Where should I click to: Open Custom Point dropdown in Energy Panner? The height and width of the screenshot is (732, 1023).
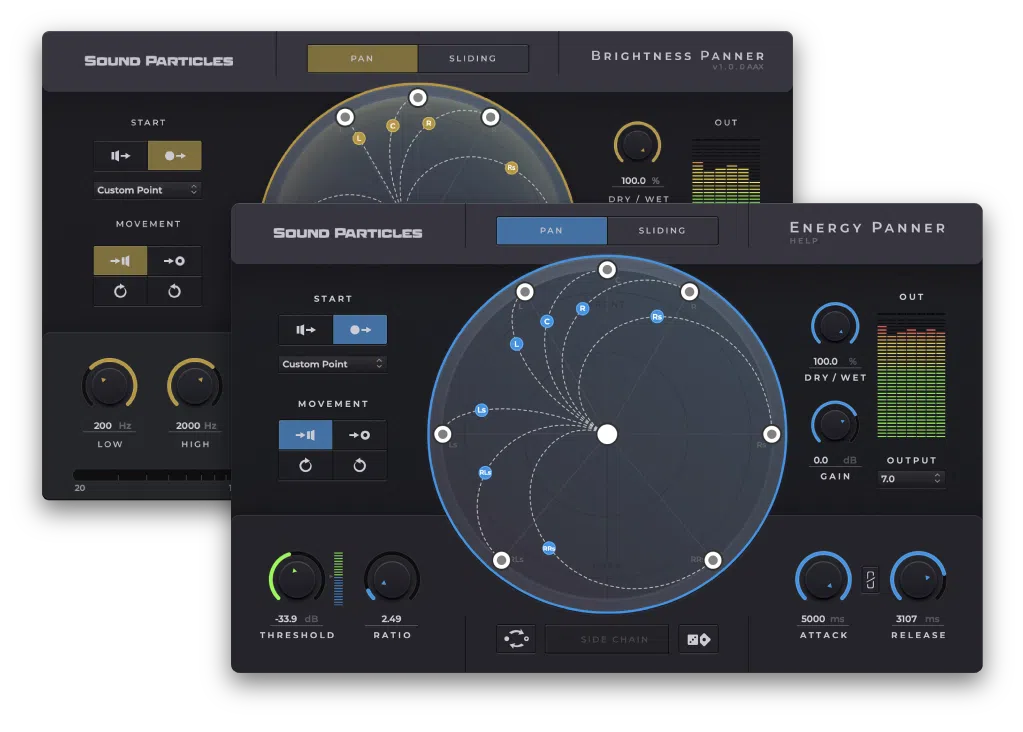pyautogui.click(x=332, y=364)
